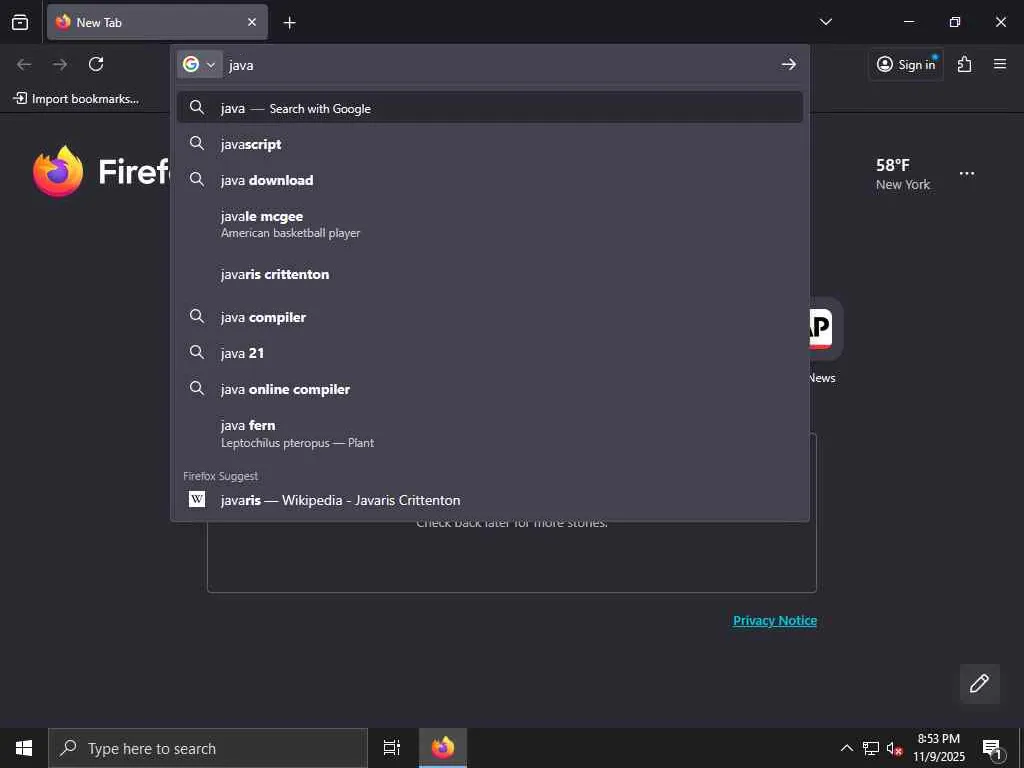Open Task View in the taskbar
This screenshot has height=768, width=1024.
(392, 748)
